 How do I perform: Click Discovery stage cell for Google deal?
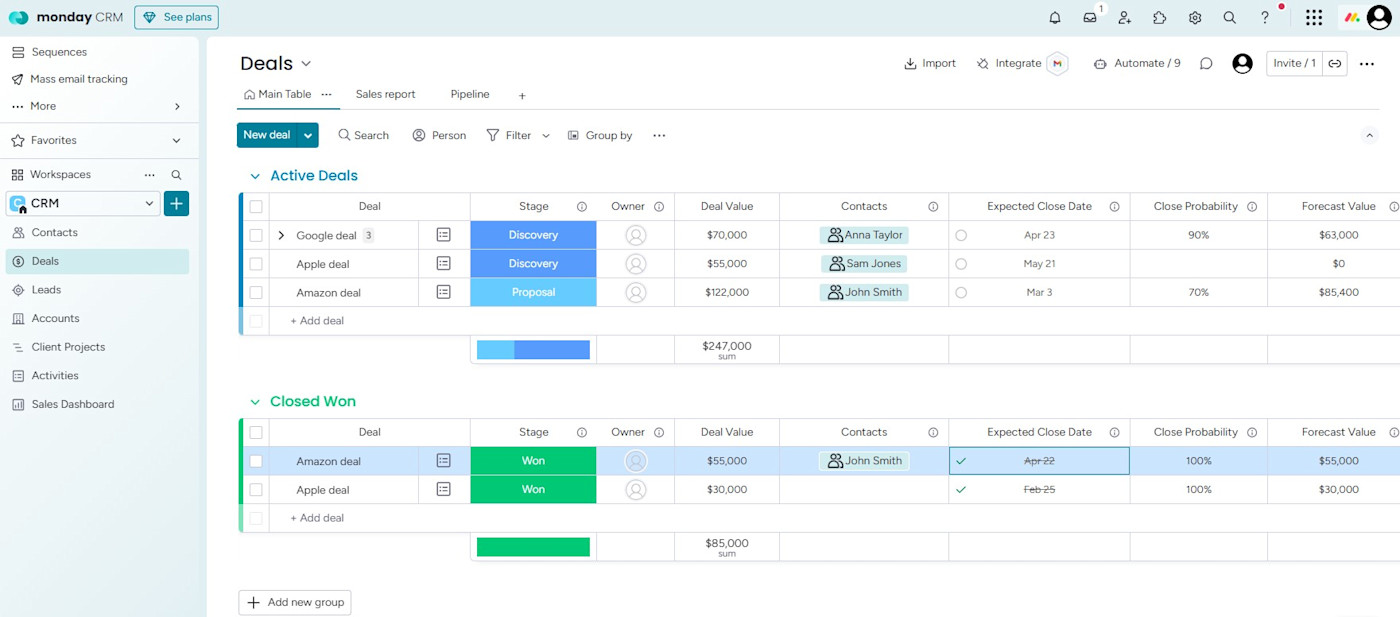(x=533, y=235)
